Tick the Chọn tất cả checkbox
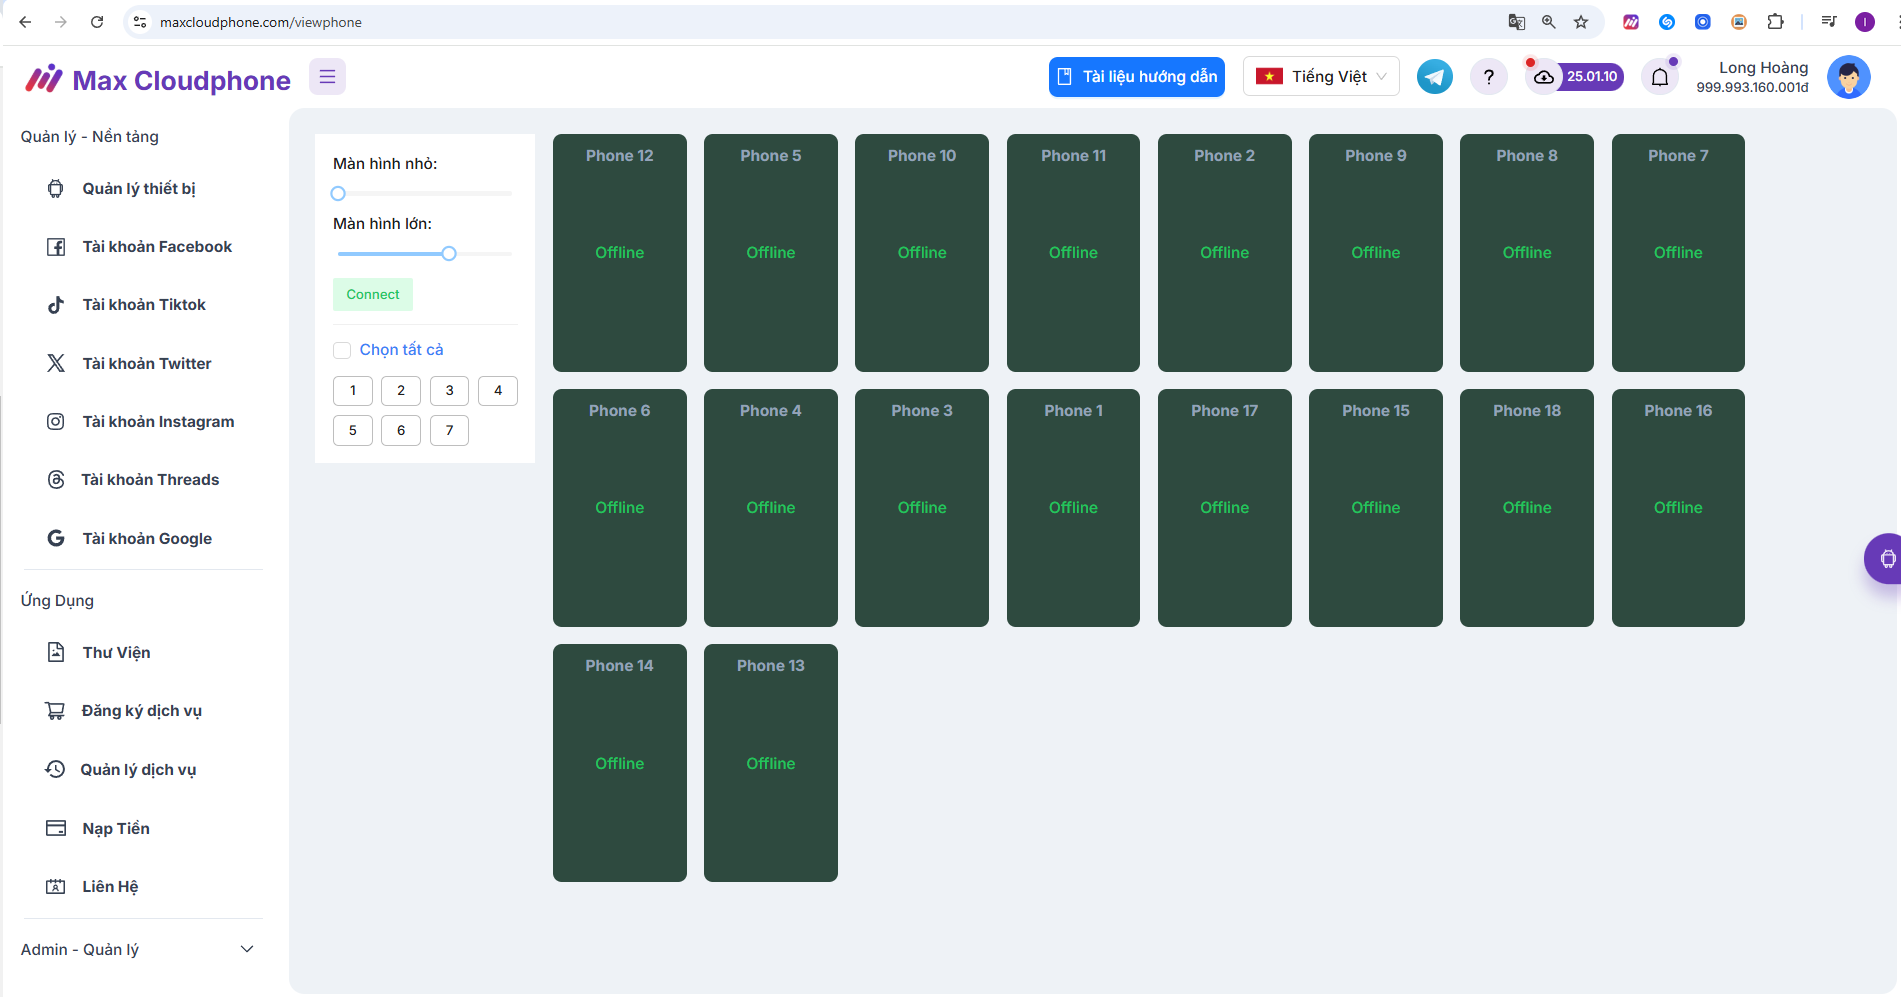The height and width of the screenshot is (997, 1901). [x=342, y=350]
